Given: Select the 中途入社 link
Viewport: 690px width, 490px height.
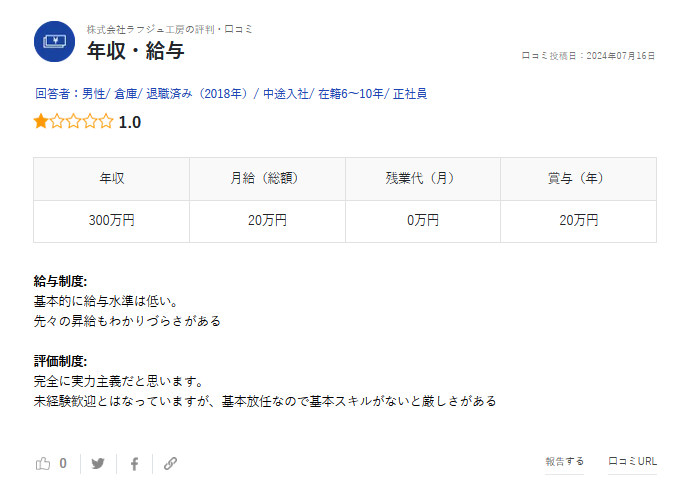Looking at the screenshot, I should (286, 94).
